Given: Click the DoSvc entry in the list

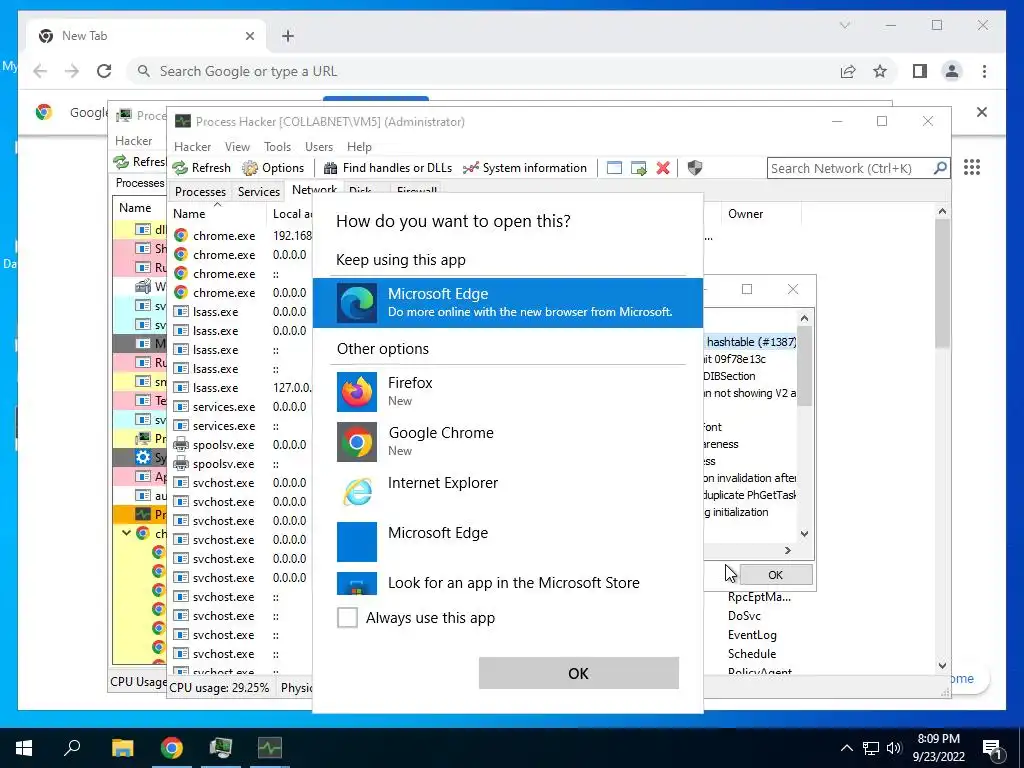Looking at the screenshot, I should click(x=744, y=616).
